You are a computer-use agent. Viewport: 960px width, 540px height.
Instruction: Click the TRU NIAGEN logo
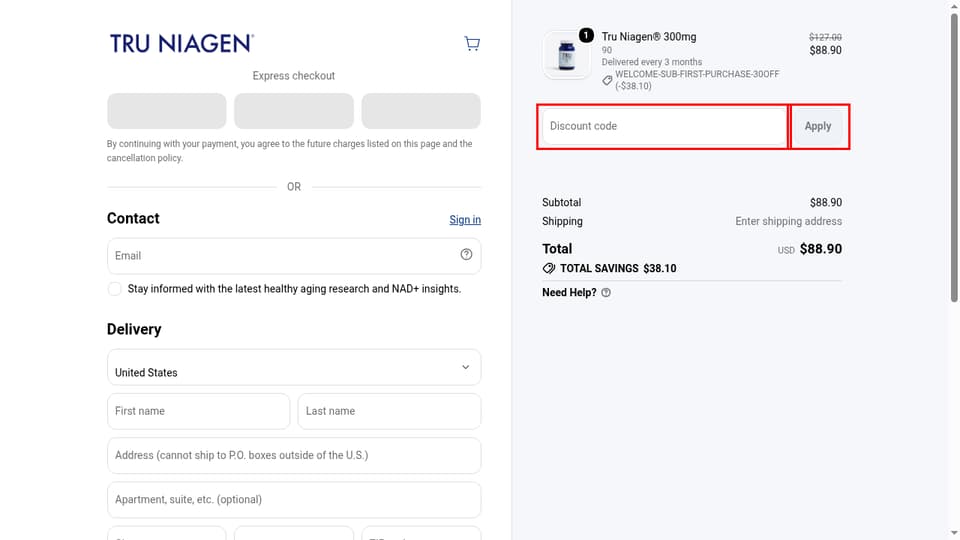tap(182, 43)
